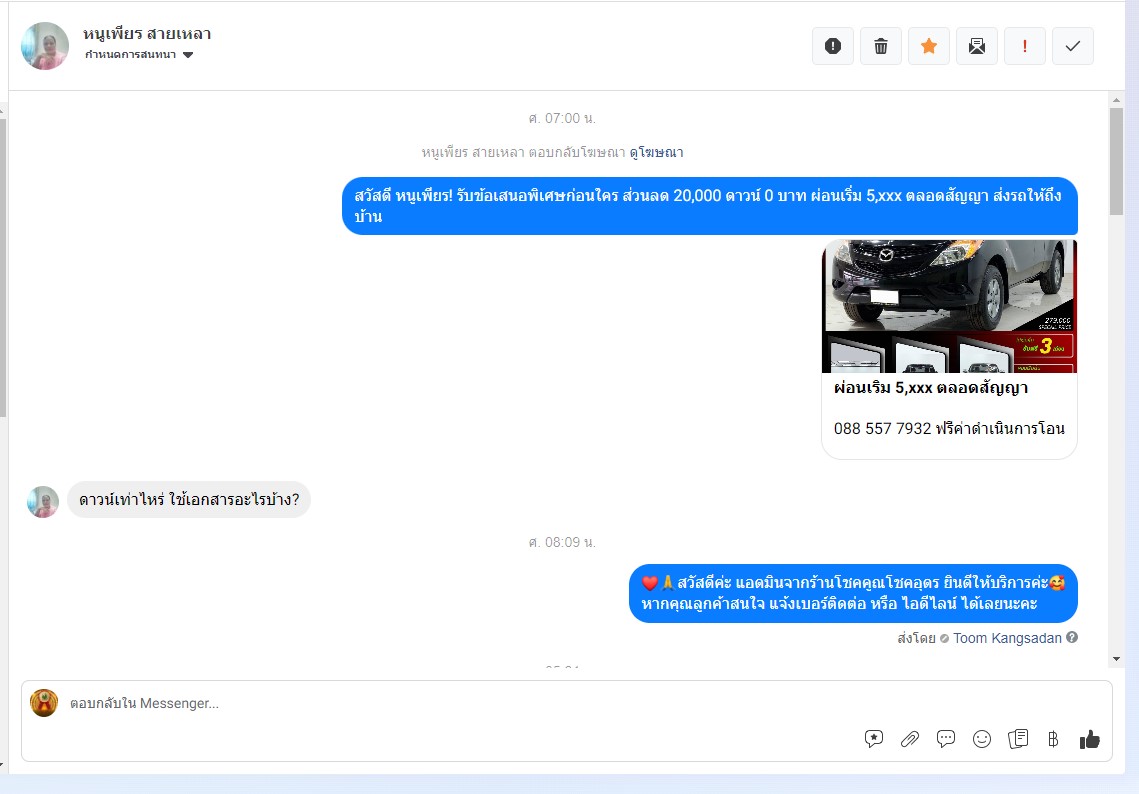The width and height of the screenshot is (1139, 794).
Task: Click help question mark next to Toom Kangsadan
Action: [x=1071, y=637]
